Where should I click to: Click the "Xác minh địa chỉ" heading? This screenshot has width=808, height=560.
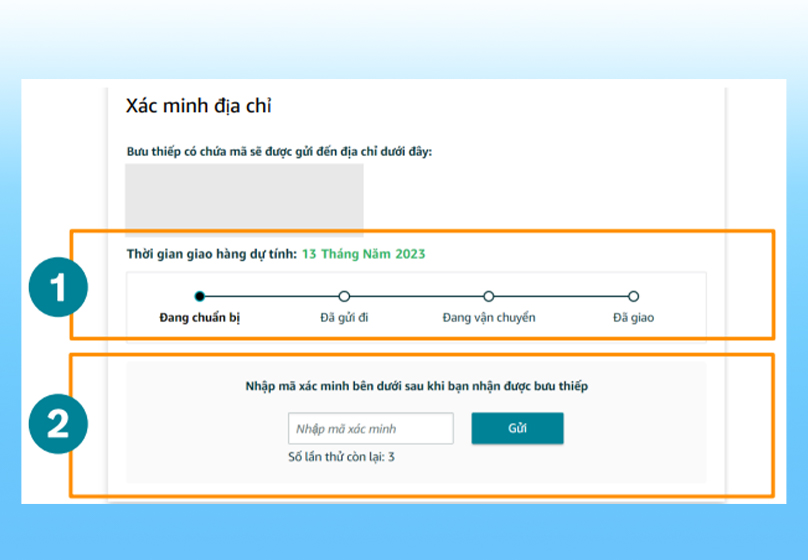click(x=198, y=106)
